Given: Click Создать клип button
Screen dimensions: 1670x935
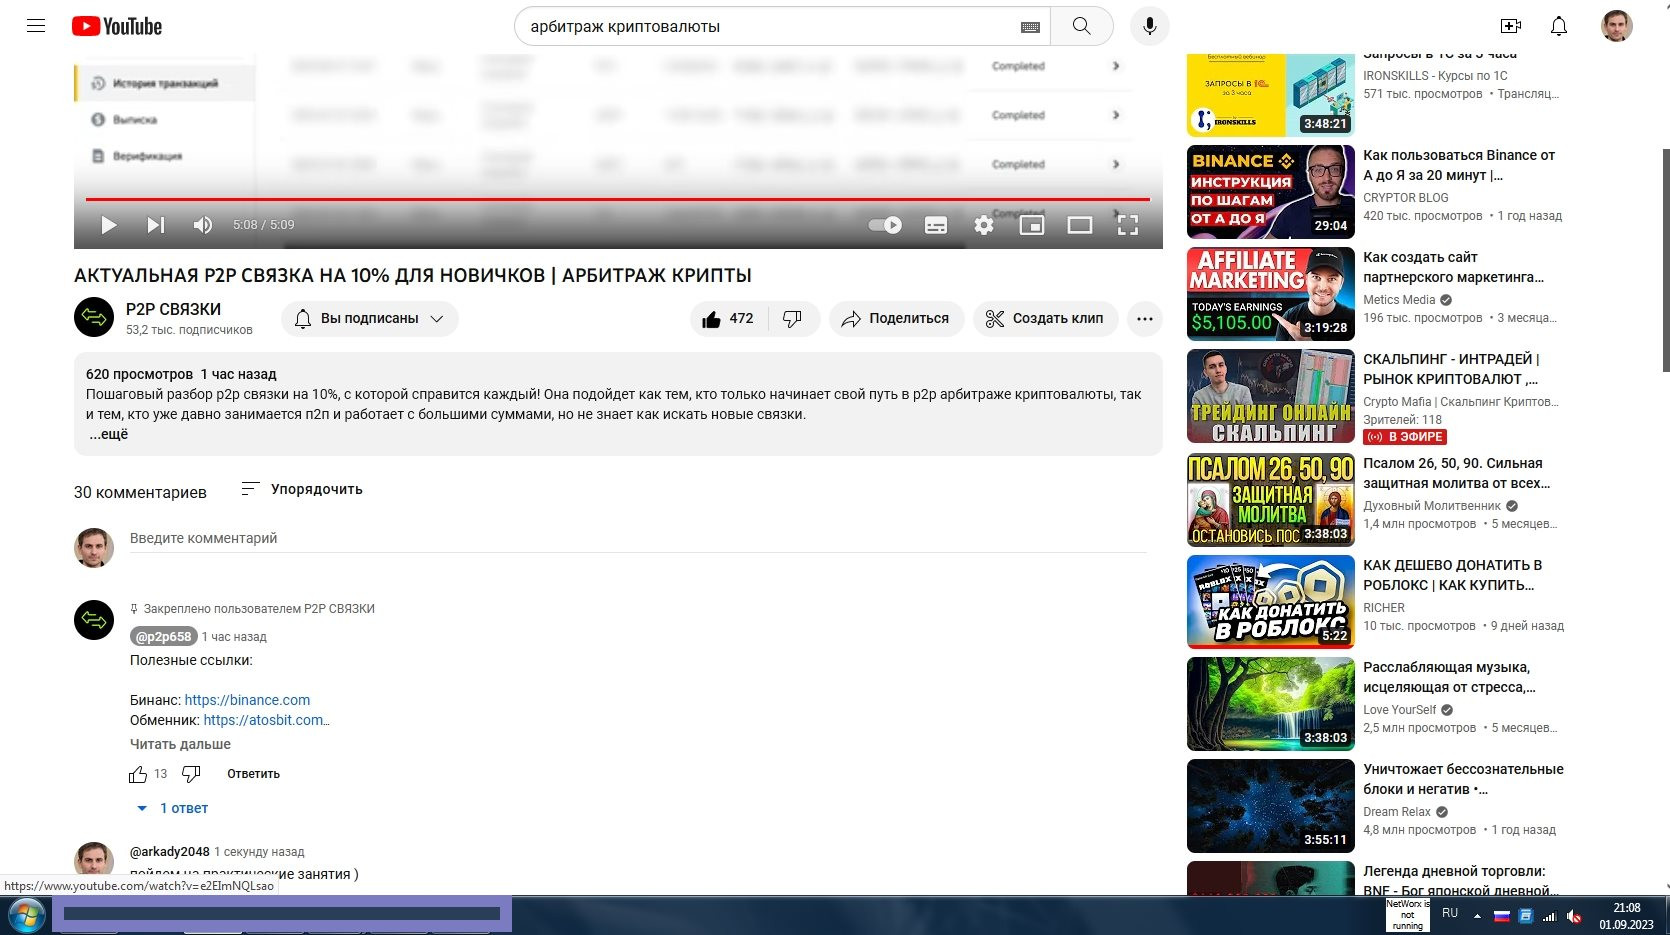Looking at the screenshot, I should (x=1045, y=318).
